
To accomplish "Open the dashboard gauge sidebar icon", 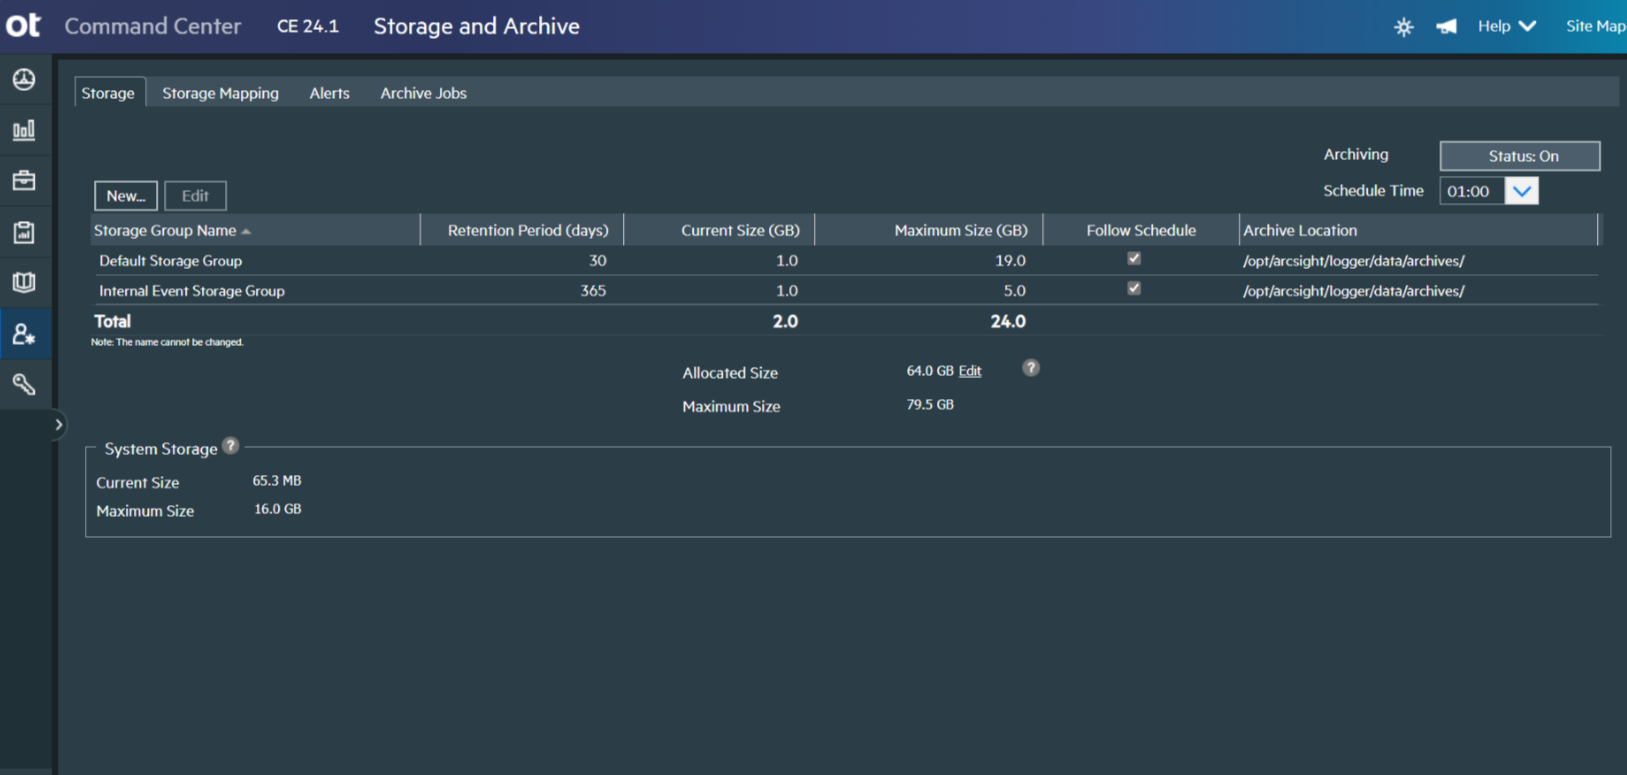I will [24, 79].
